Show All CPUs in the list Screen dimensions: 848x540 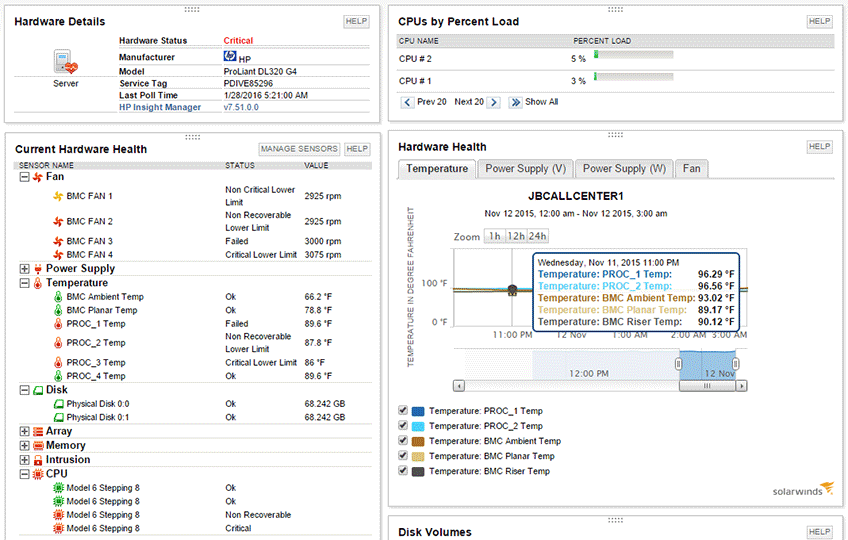[533, 102]
